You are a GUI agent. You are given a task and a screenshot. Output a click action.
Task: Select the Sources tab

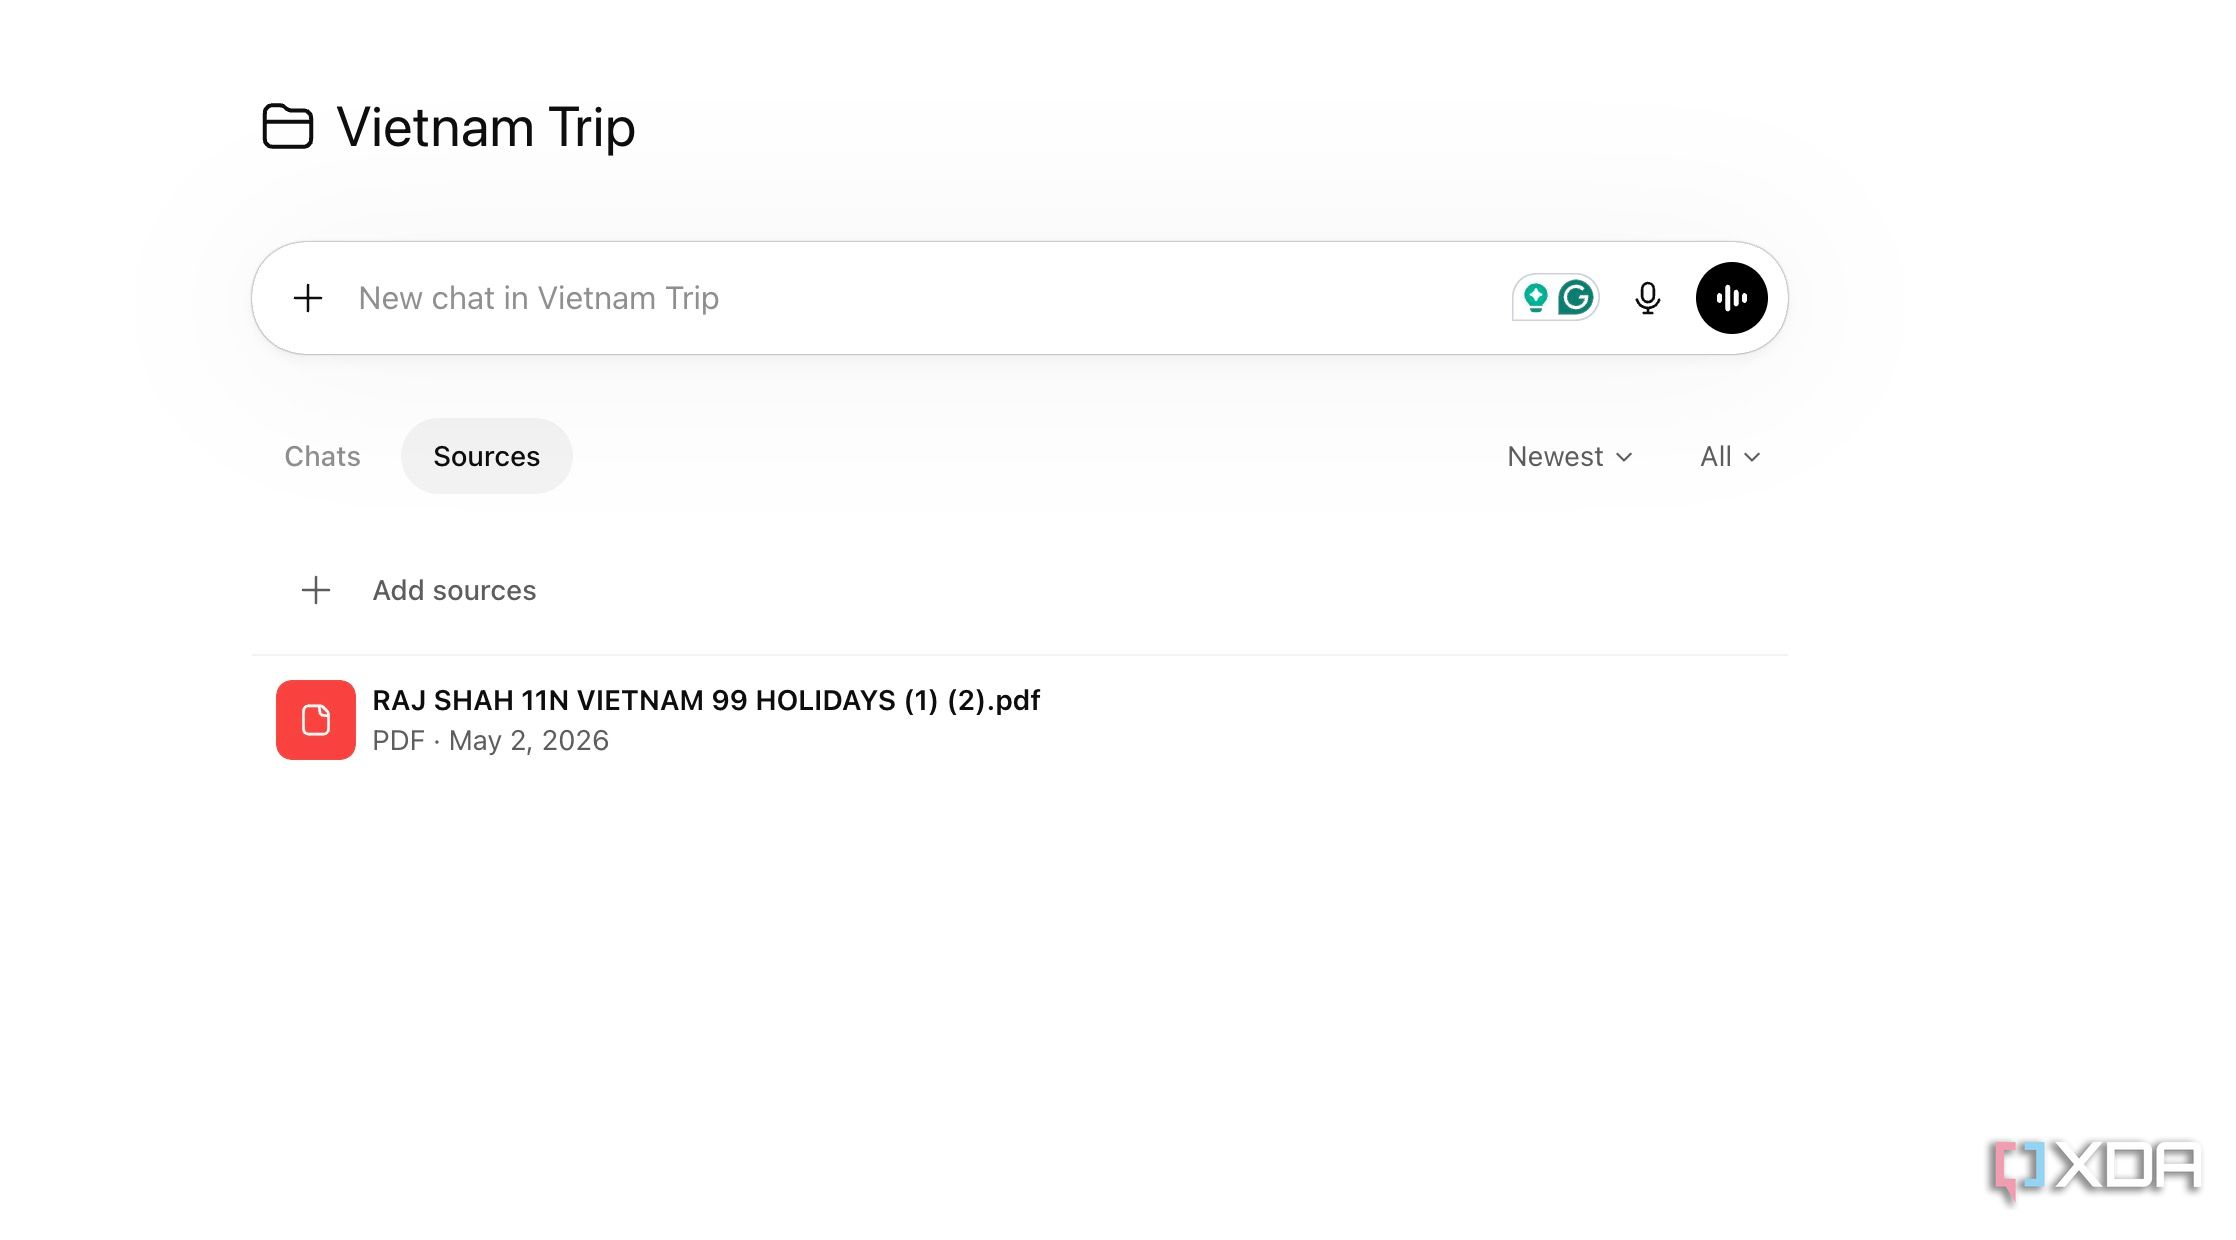[487, 456]
